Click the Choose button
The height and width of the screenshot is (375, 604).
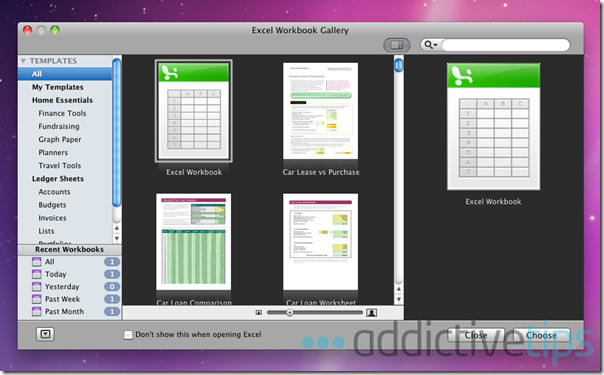(541, 335)
